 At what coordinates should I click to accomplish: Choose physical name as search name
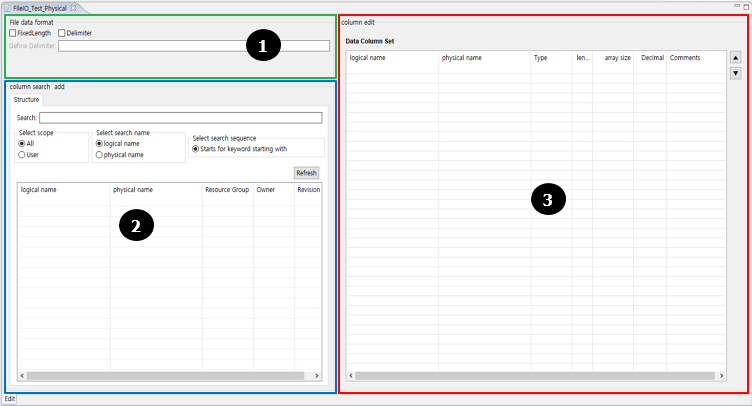99,155
